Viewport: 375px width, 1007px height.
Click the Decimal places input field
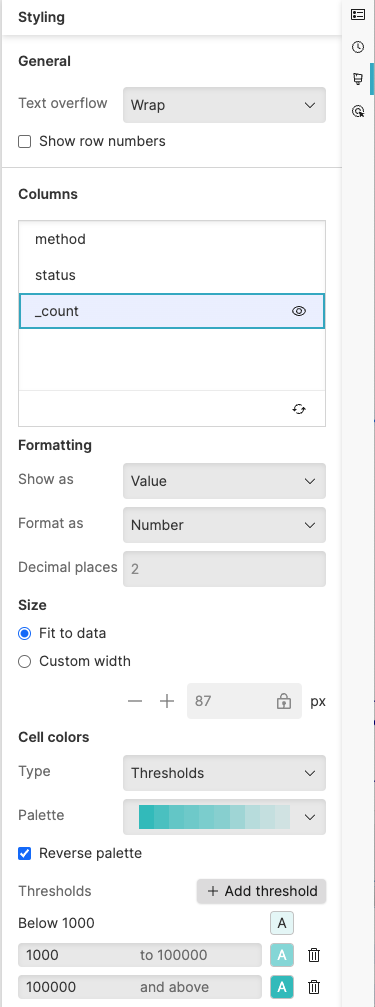[x=224, y=568]
